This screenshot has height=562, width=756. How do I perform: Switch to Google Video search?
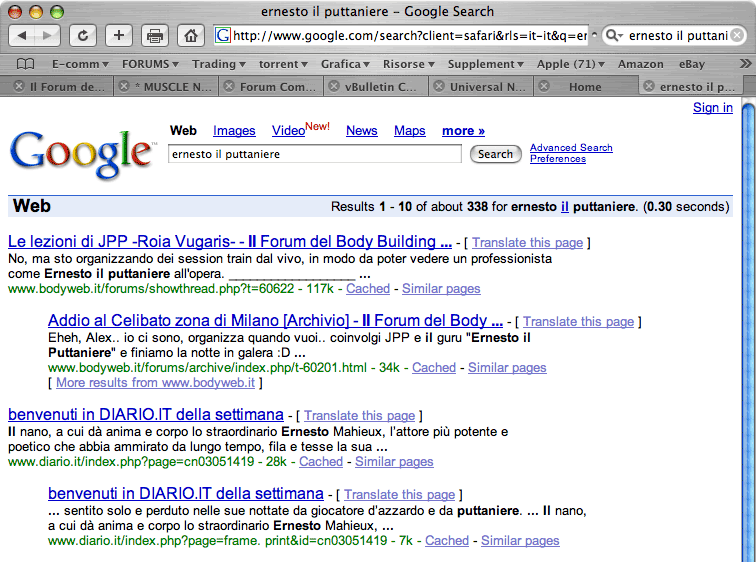coord(288,131)
